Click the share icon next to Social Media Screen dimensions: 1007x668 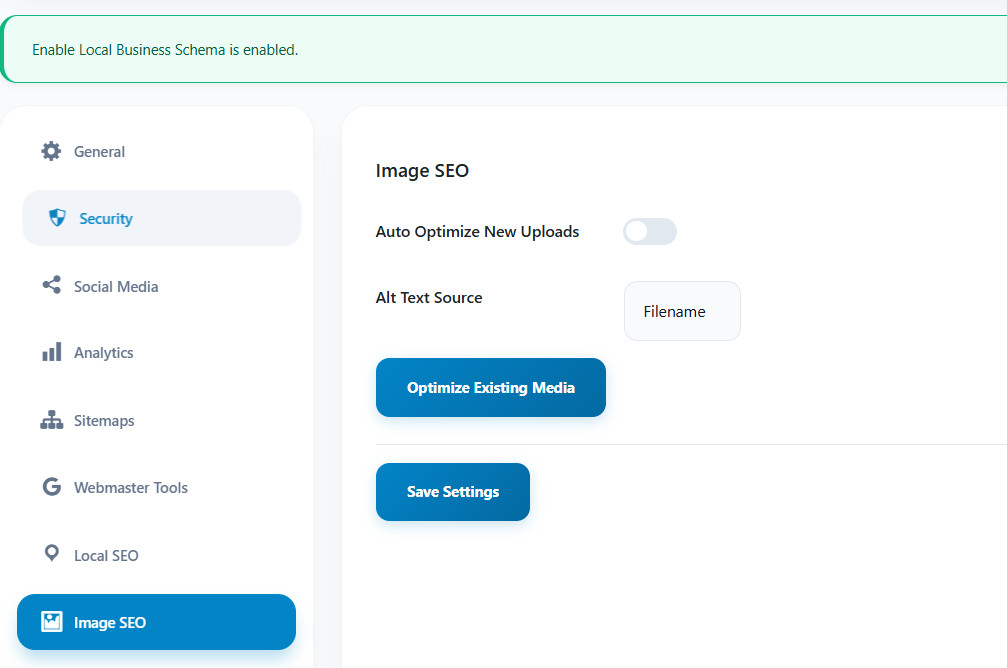point(51,285)
